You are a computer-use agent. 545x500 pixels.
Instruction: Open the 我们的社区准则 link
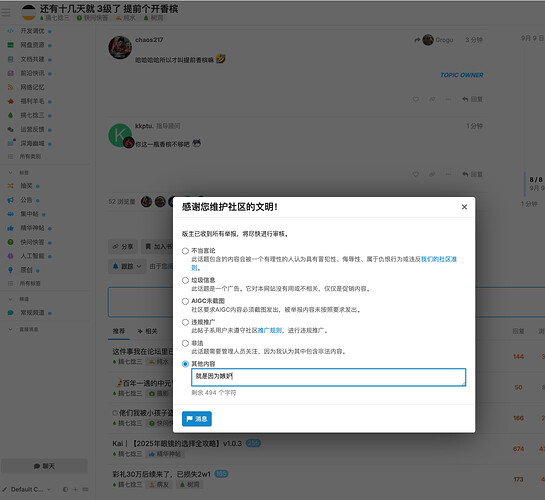(439, 259)
